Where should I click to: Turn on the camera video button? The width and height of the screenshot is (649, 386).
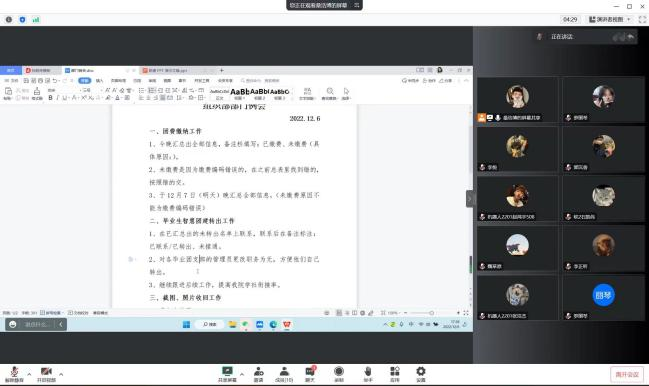coord(46,374)
